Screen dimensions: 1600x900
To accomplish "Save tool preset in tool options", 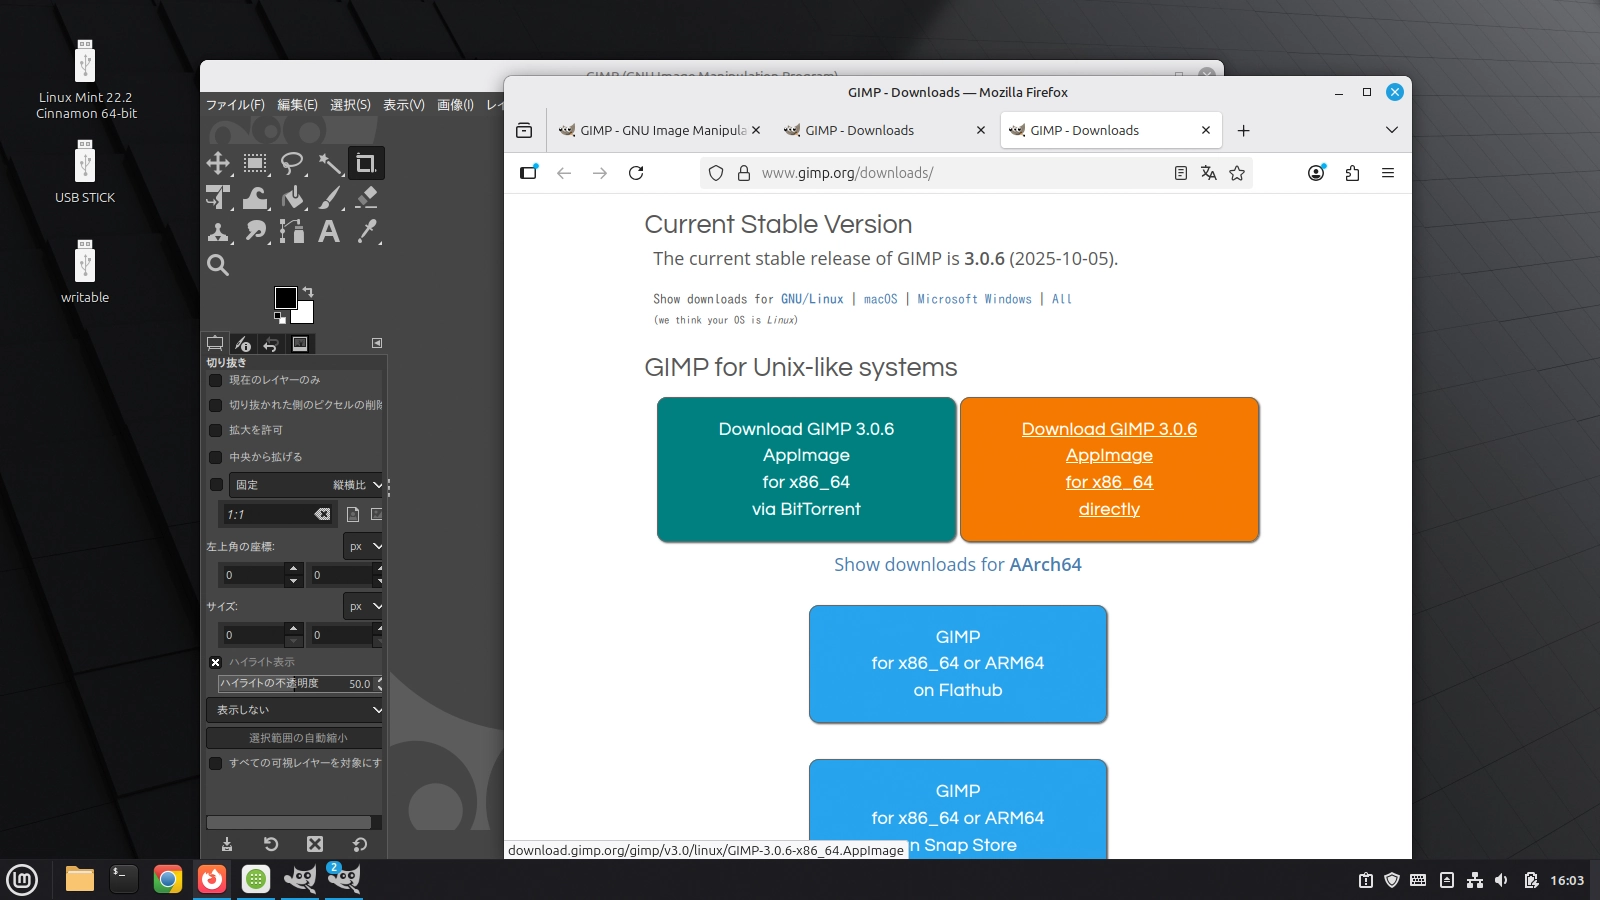I will [x=227, y=844].
